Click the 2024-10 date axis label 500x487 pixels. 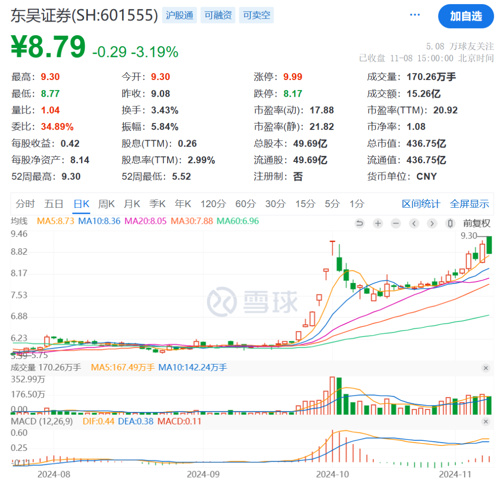pyautogui.click(x=332, y=474)
